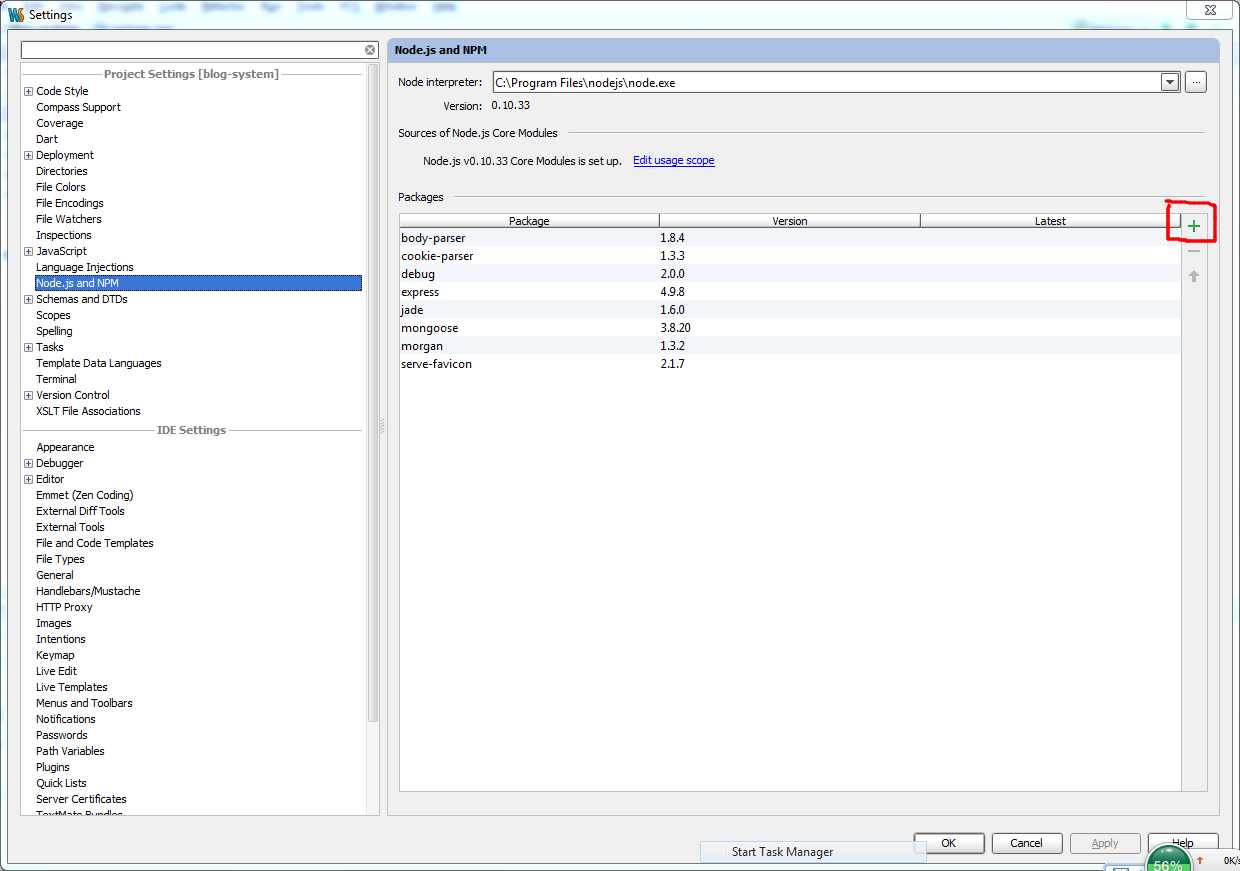Open the Edit usage scope link
The image size is (1240, 871).
coord(674,160)
